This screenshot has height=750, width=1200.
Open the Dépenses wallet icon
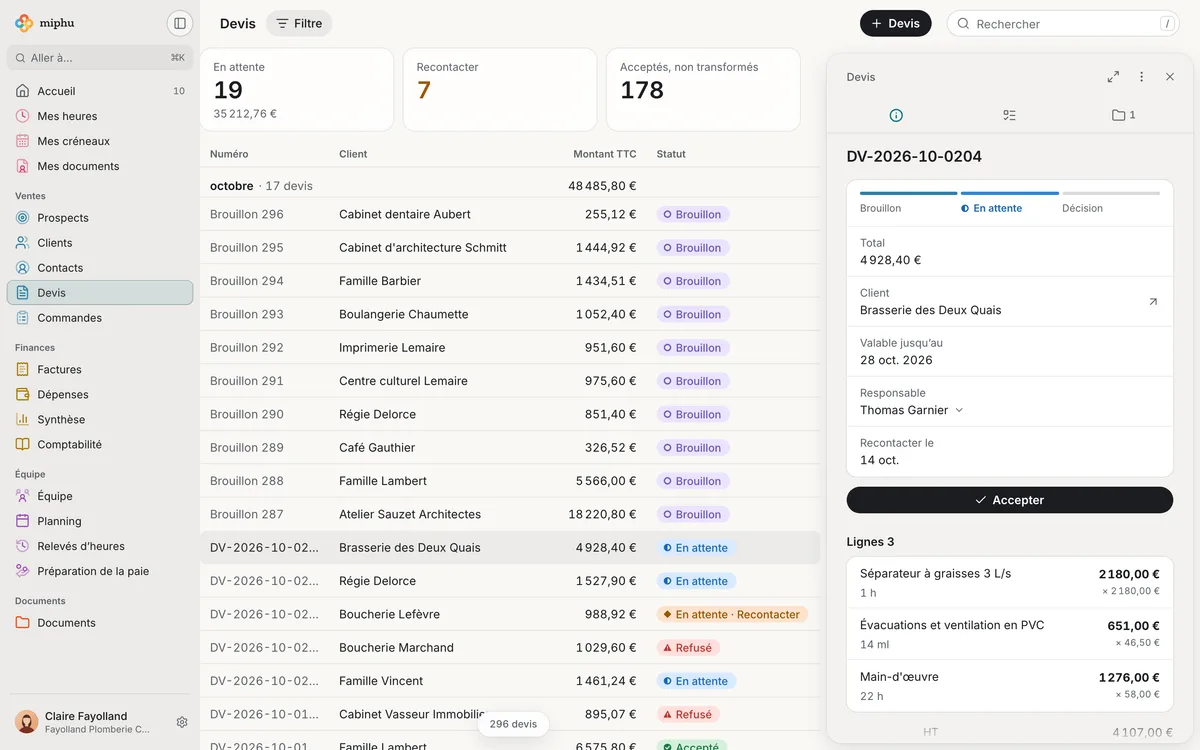(23, 394)
